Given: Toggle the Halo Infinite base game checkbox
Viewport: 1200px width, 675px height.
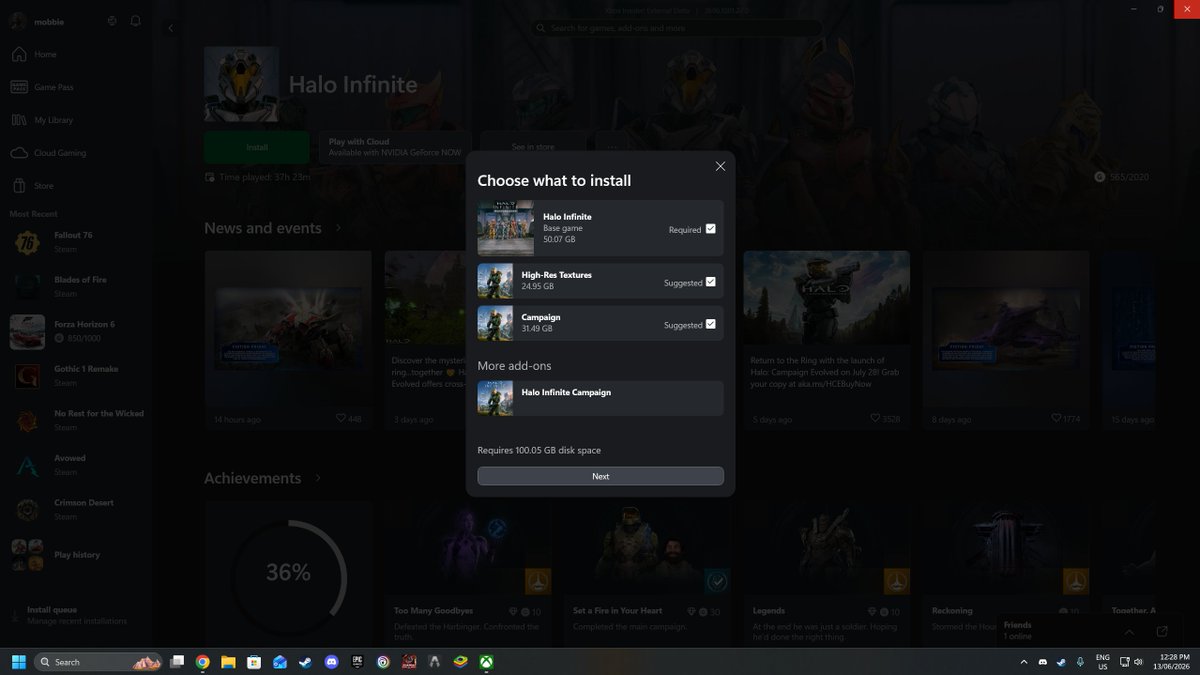Looking at the screenshot, I should coord(711,229).
